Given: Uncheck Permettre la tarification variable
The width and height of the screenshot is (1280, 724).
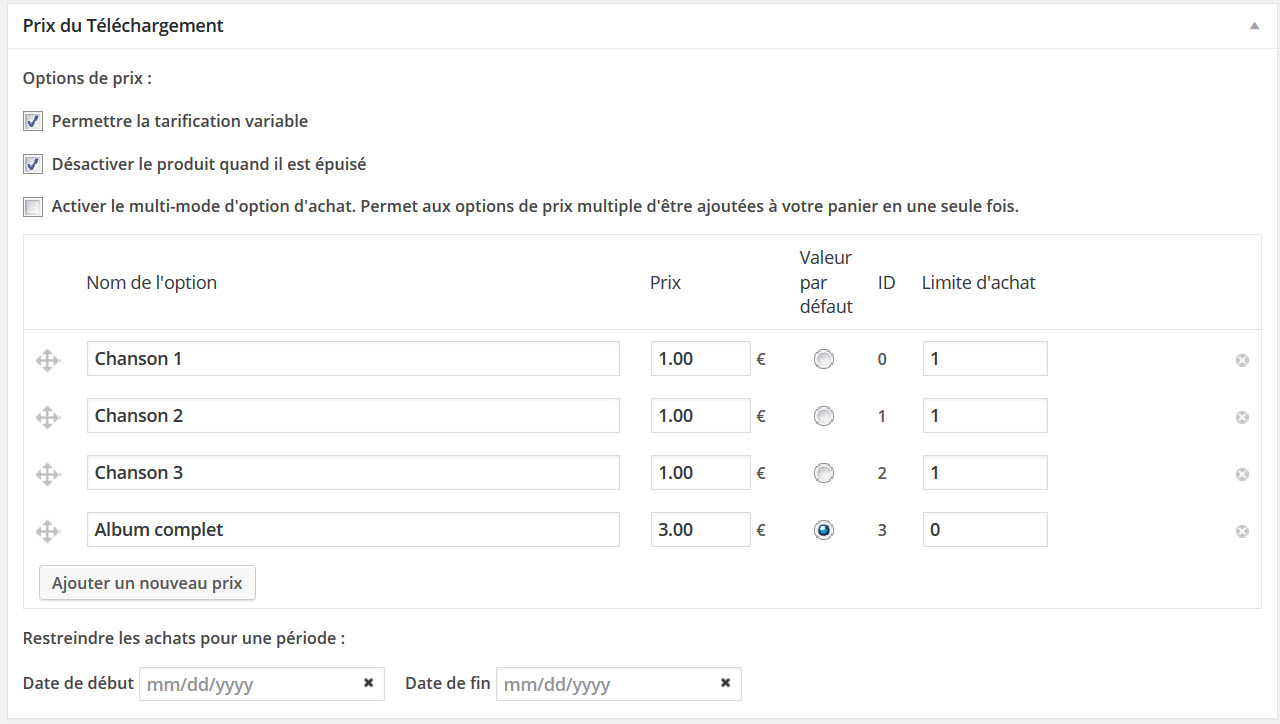Looking at the screenshot, I should tap(33, 122).
